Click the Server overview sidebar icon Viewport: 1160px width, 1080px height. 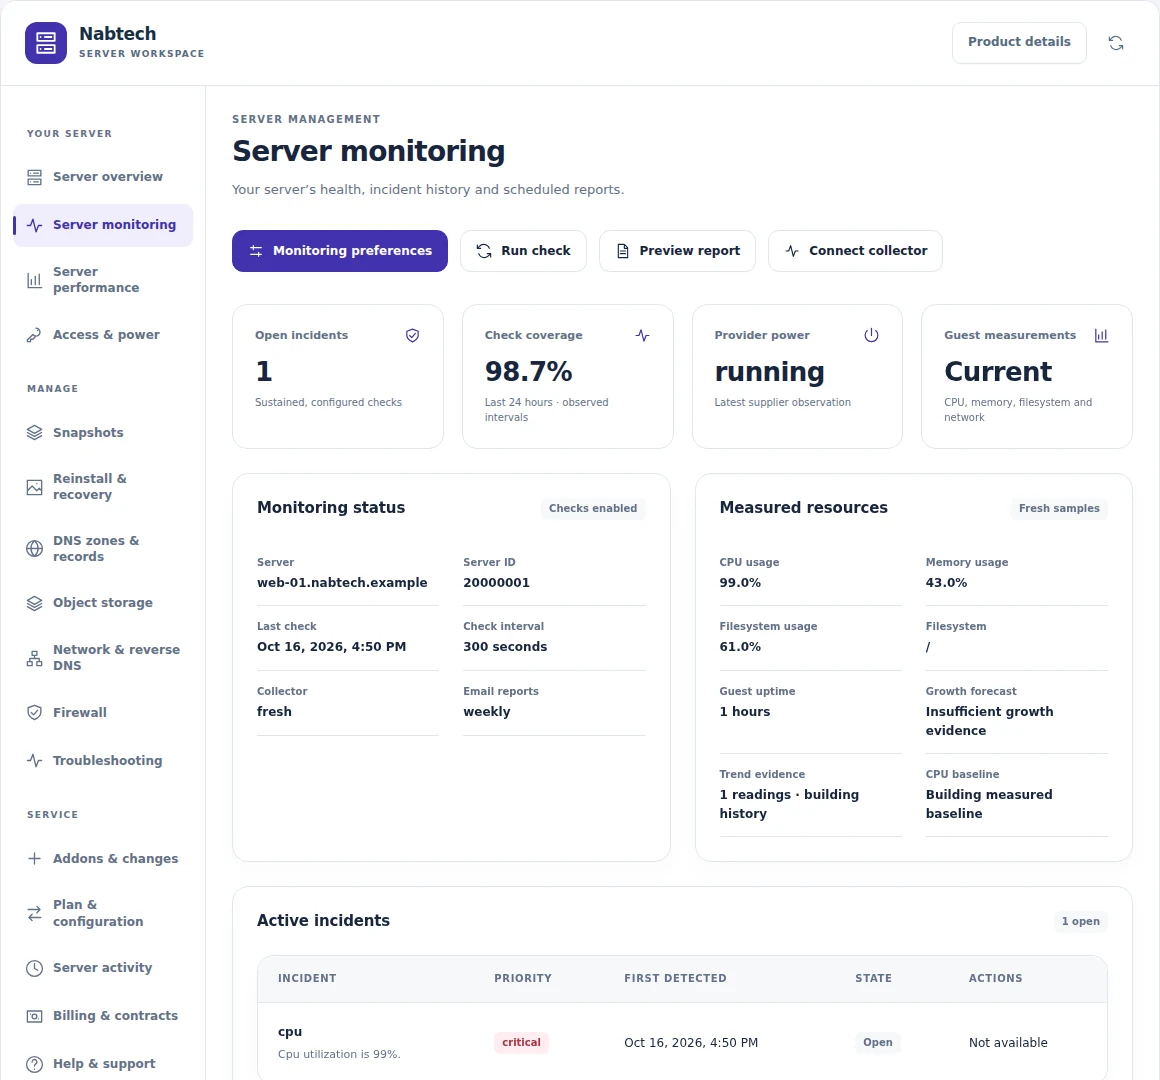coord(35,177)
